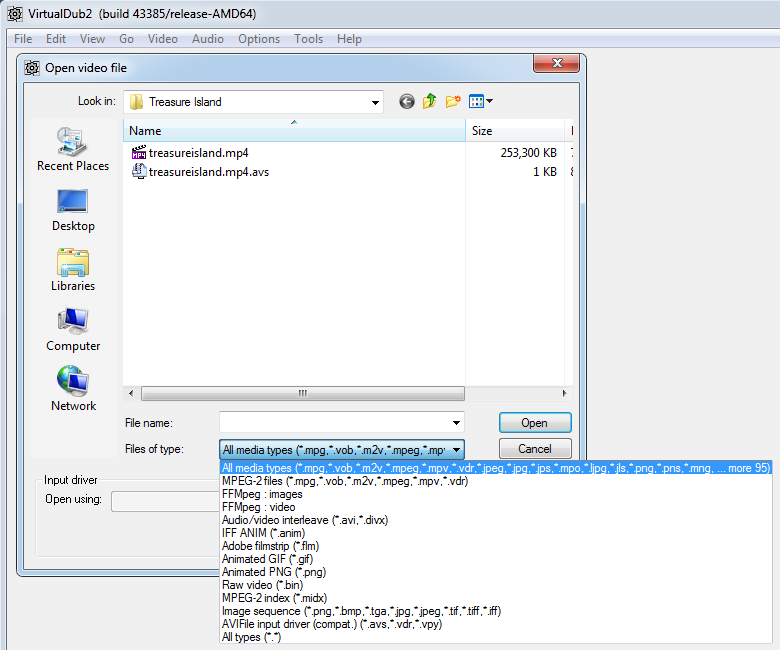Open the Help menu
Image resolution: width=780 pixels, height=650 pixels.
pyautogui.click(x=349, y=39)
